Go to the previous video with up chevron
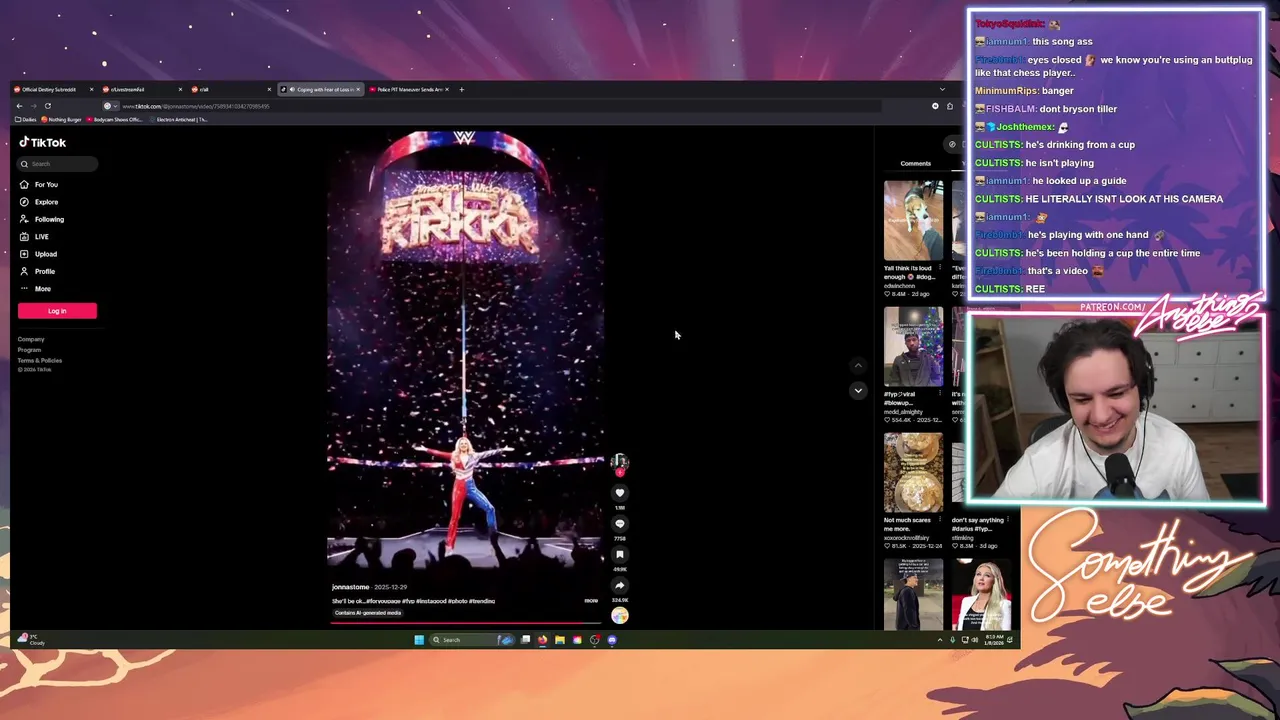The image size is (1280, 720). coord(858,366)
